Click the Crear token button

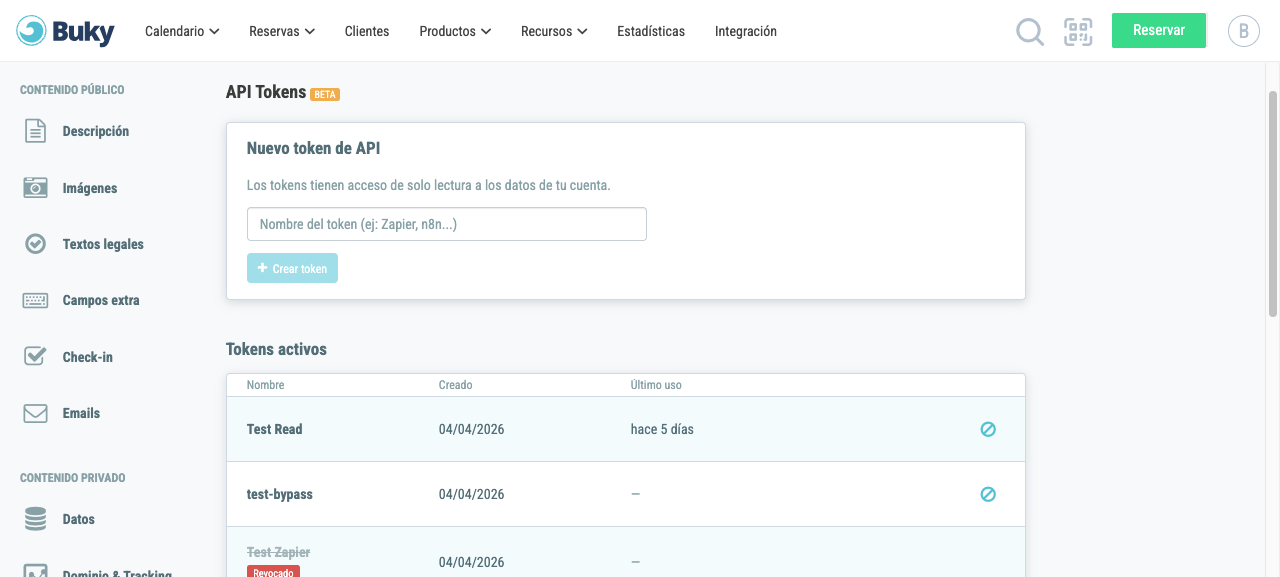(292, 268)
